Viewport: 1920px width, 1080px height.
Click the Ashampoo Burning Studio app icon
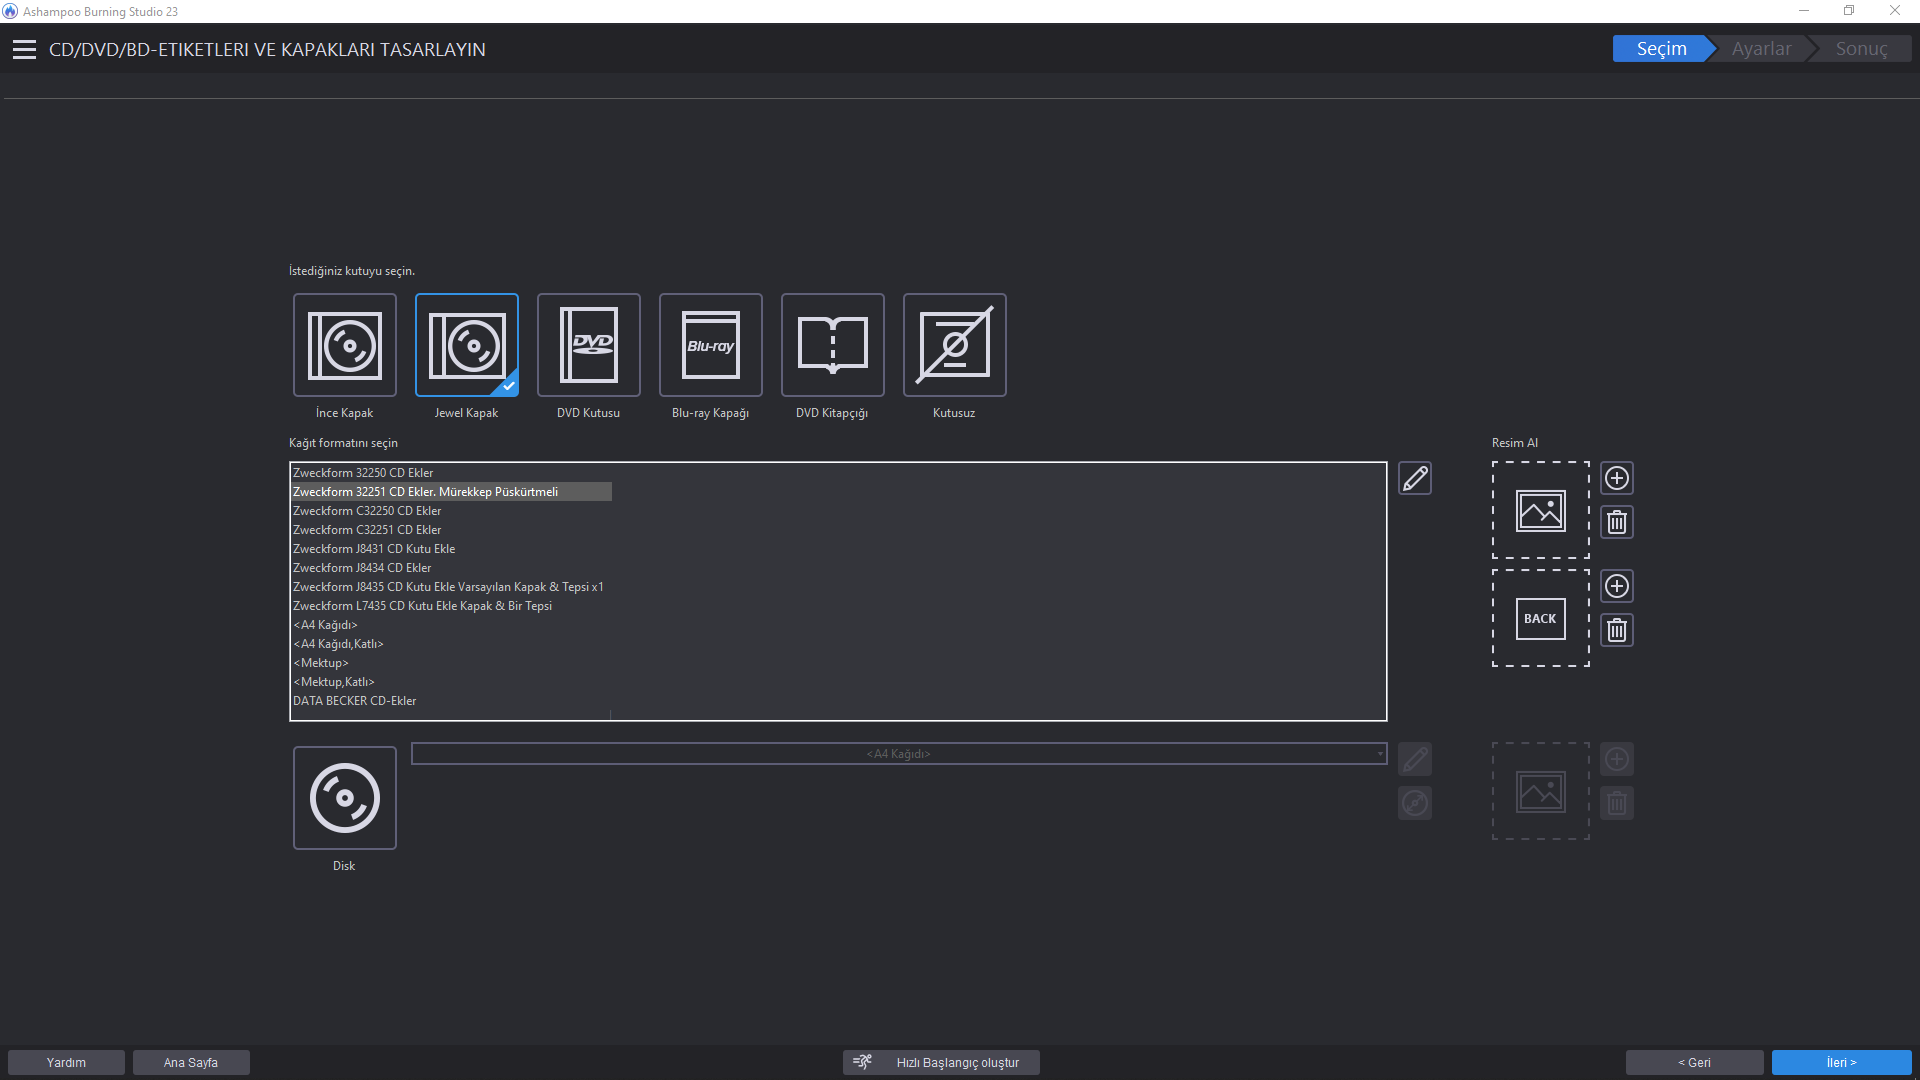point(10,11)
